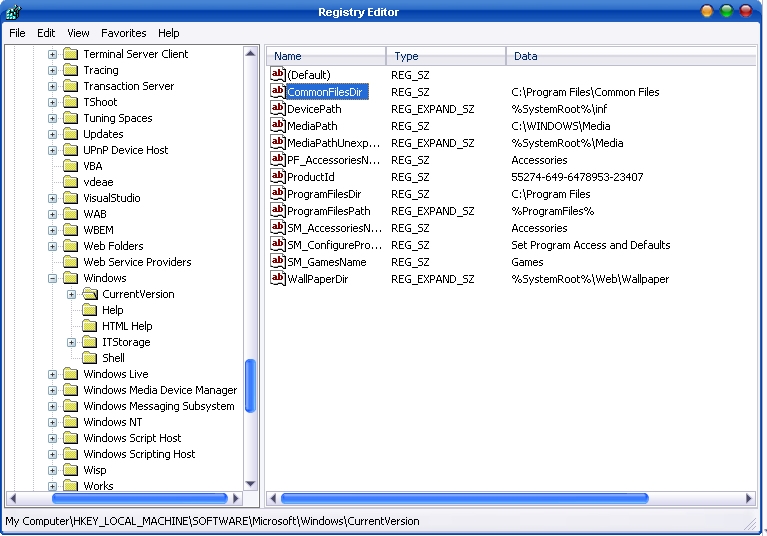Open the Edit menu
The width and height of the screenshot is (767, 536).
46,33
